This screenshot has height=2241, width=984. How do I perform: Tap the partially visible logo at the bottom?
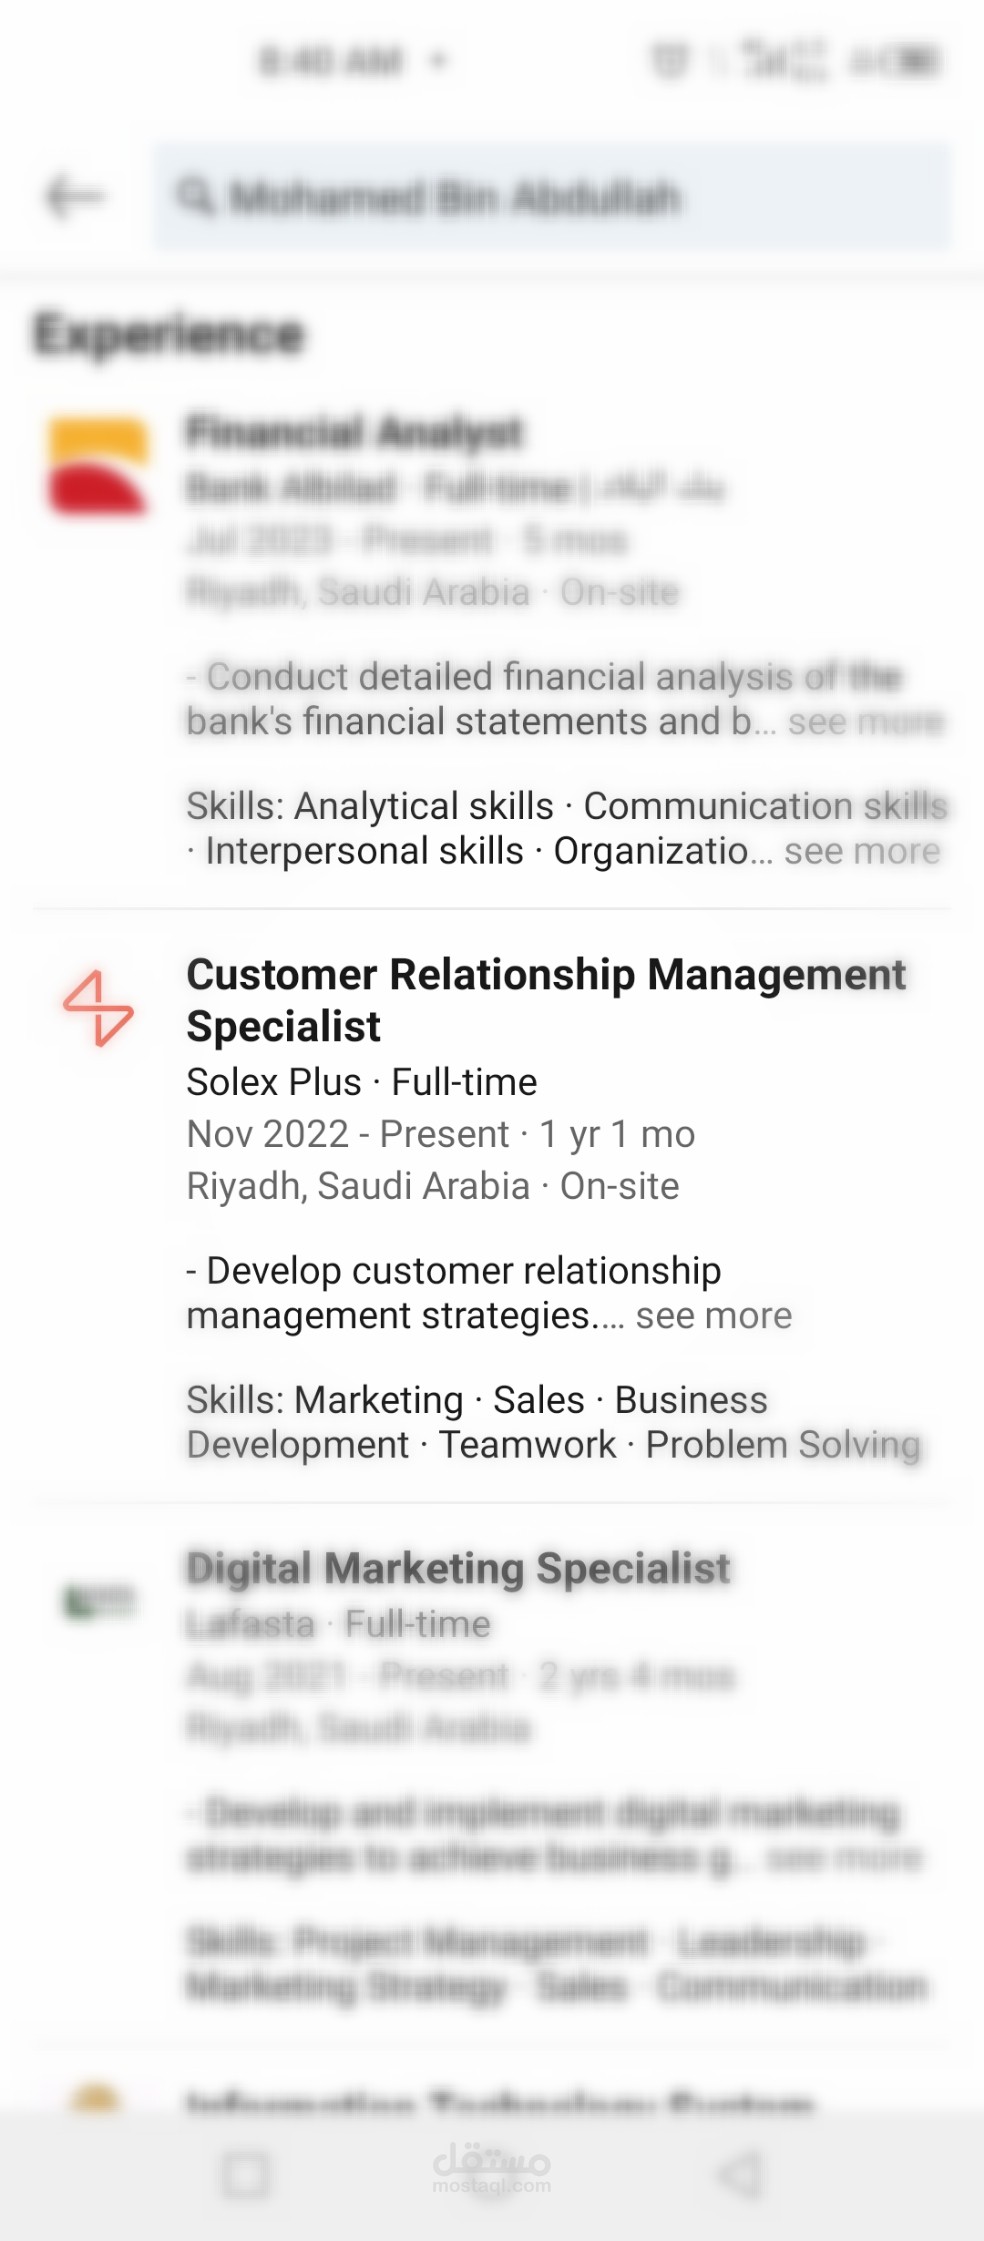click(96, 2098)
